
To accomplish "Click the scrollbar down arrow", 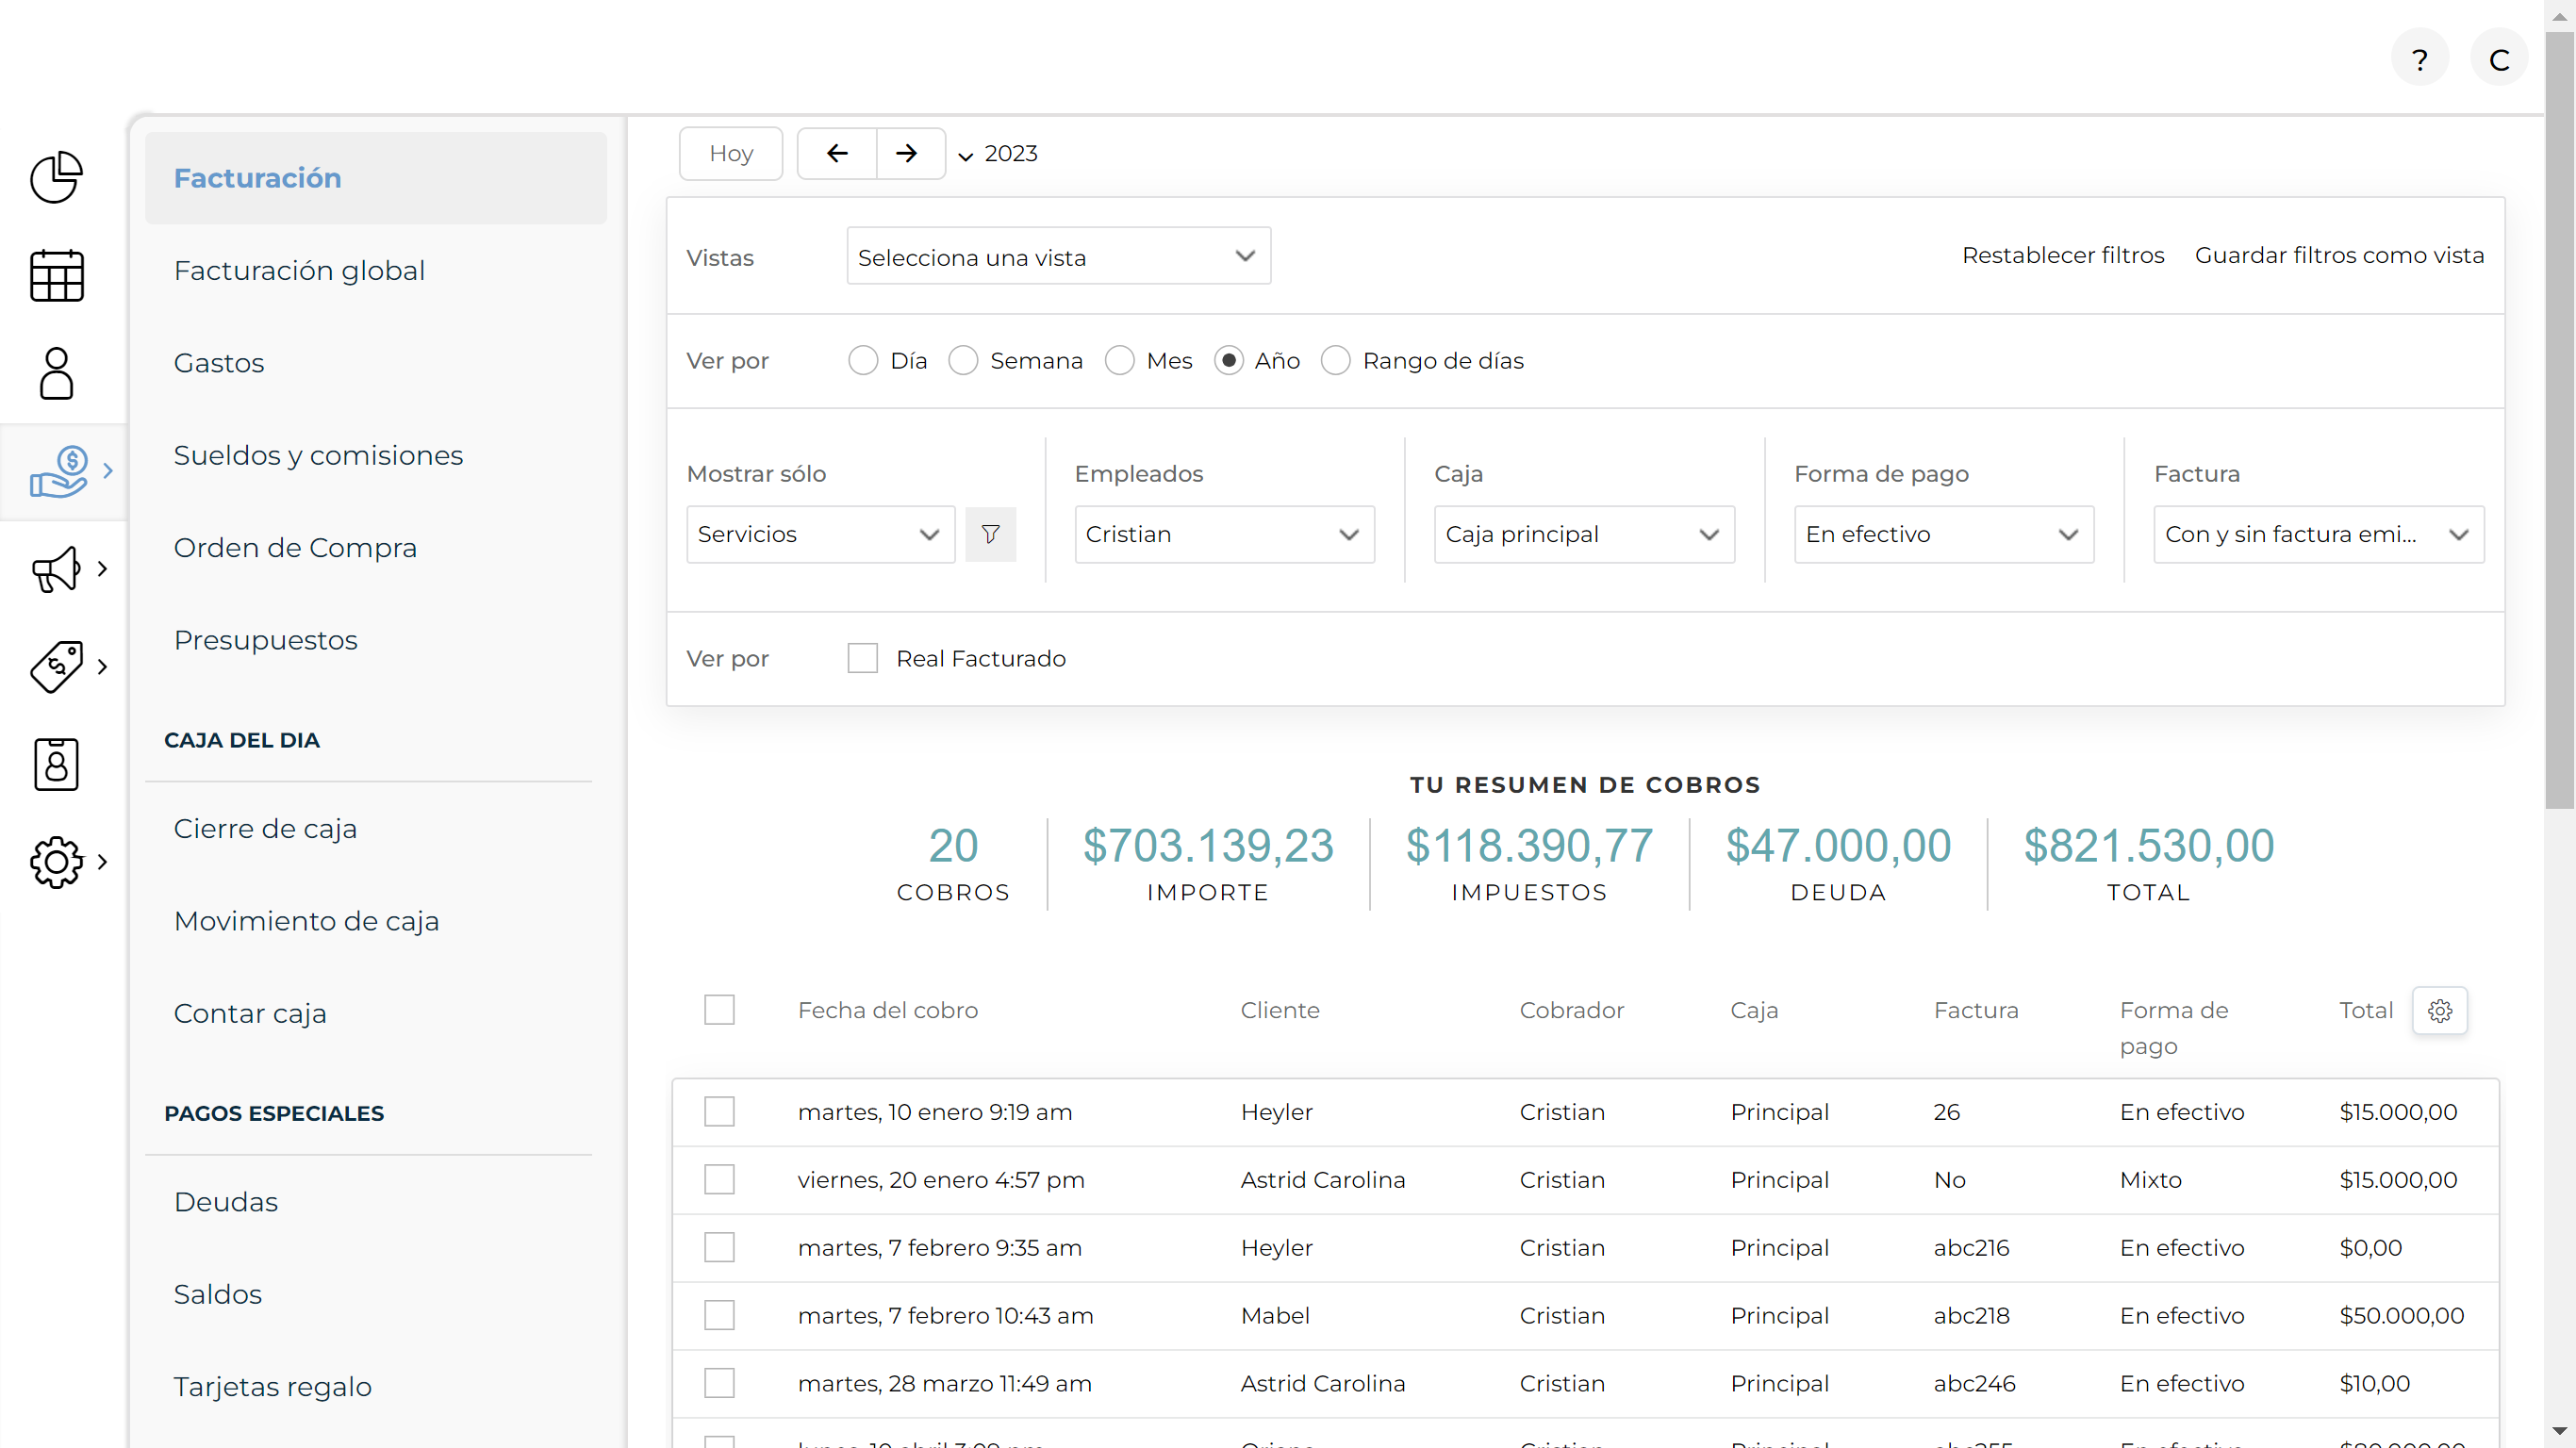I will point(2560,1431).
